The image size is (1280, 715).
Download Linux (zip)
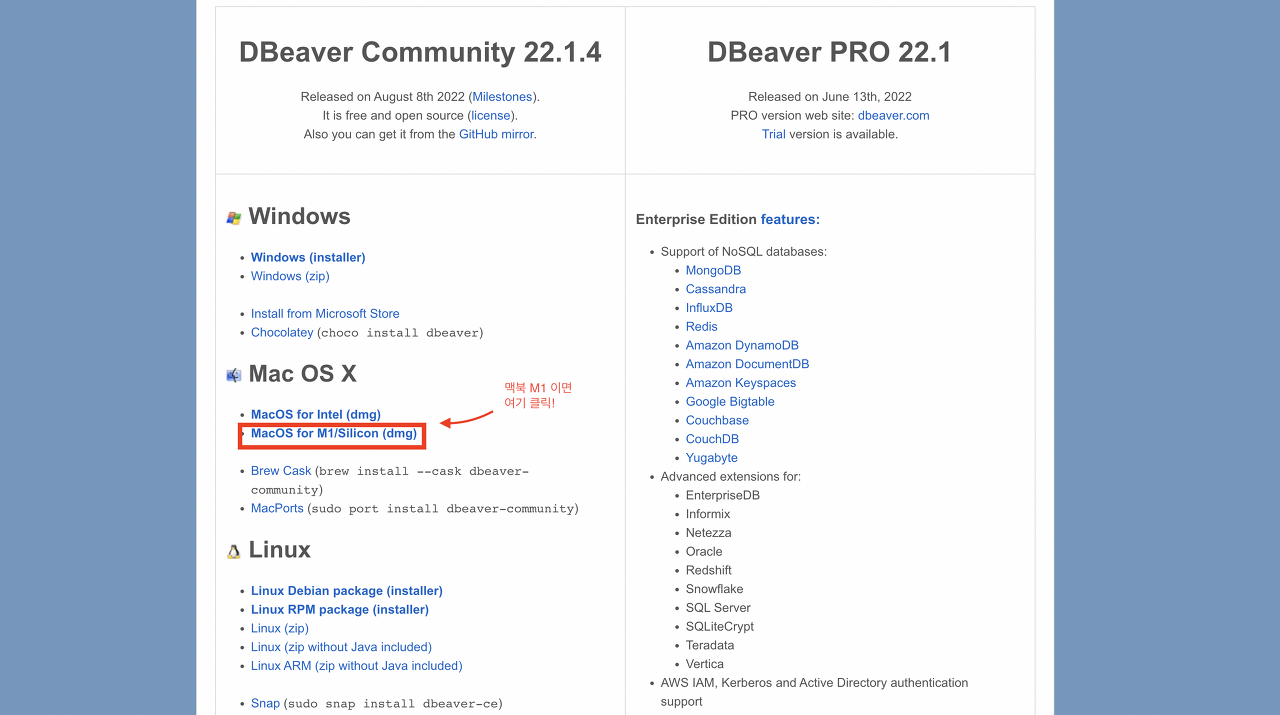point(280,629)
